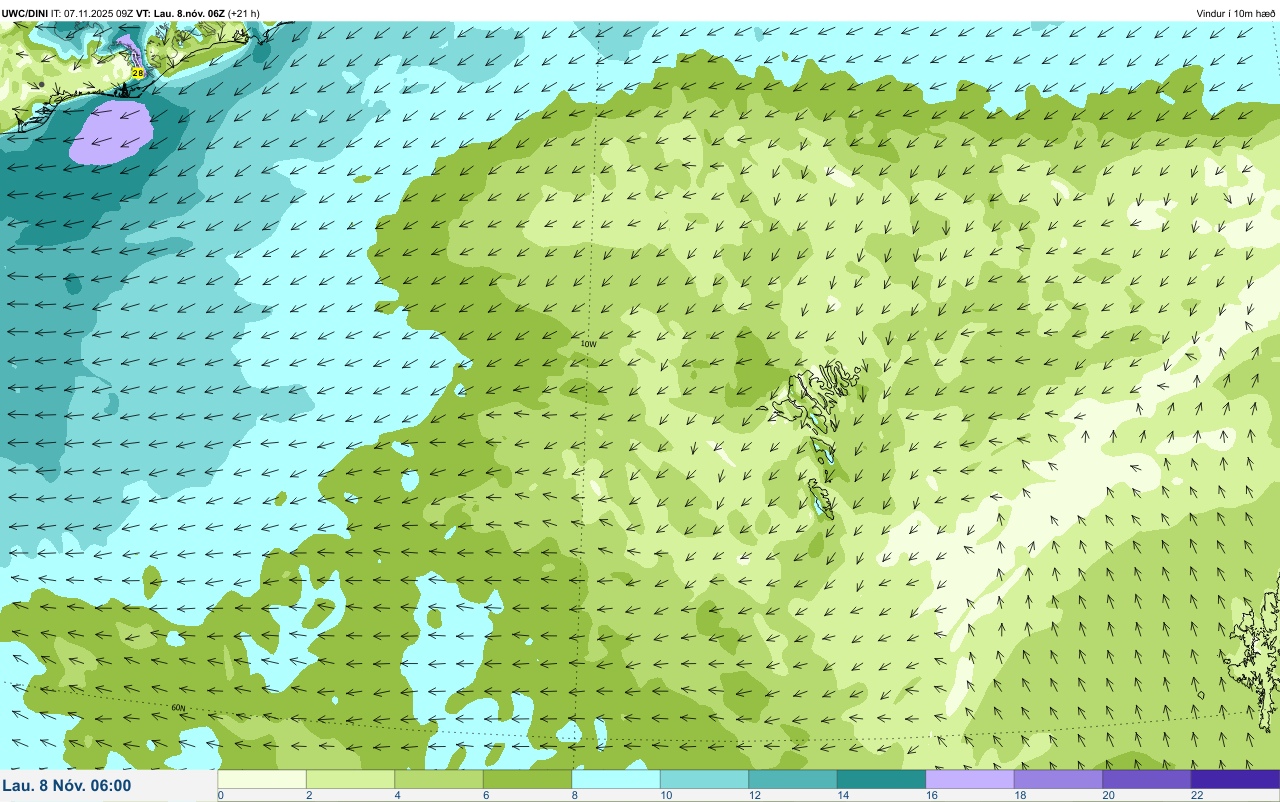Click the dark green 6–8 m/s legend swatch

pyautogui.click(x=527, y=779)
